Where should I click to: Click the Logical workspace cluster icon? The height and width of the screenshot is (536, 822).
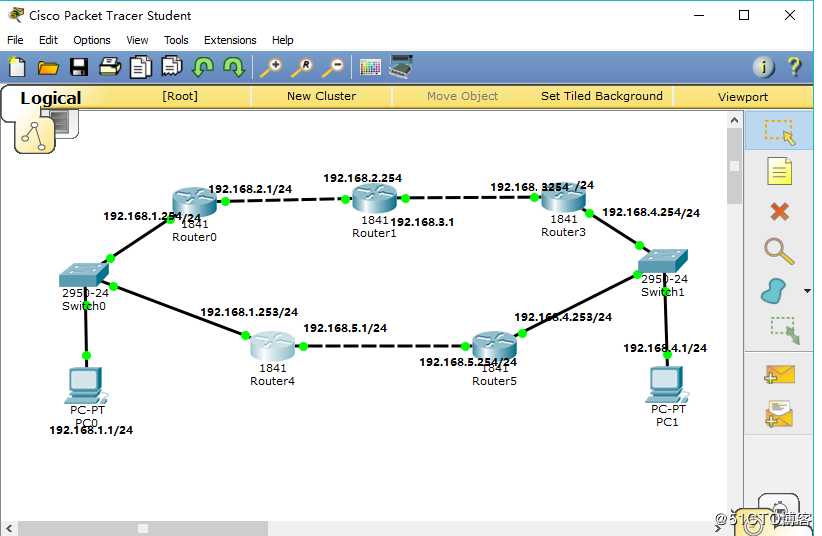tap(35, 135)
